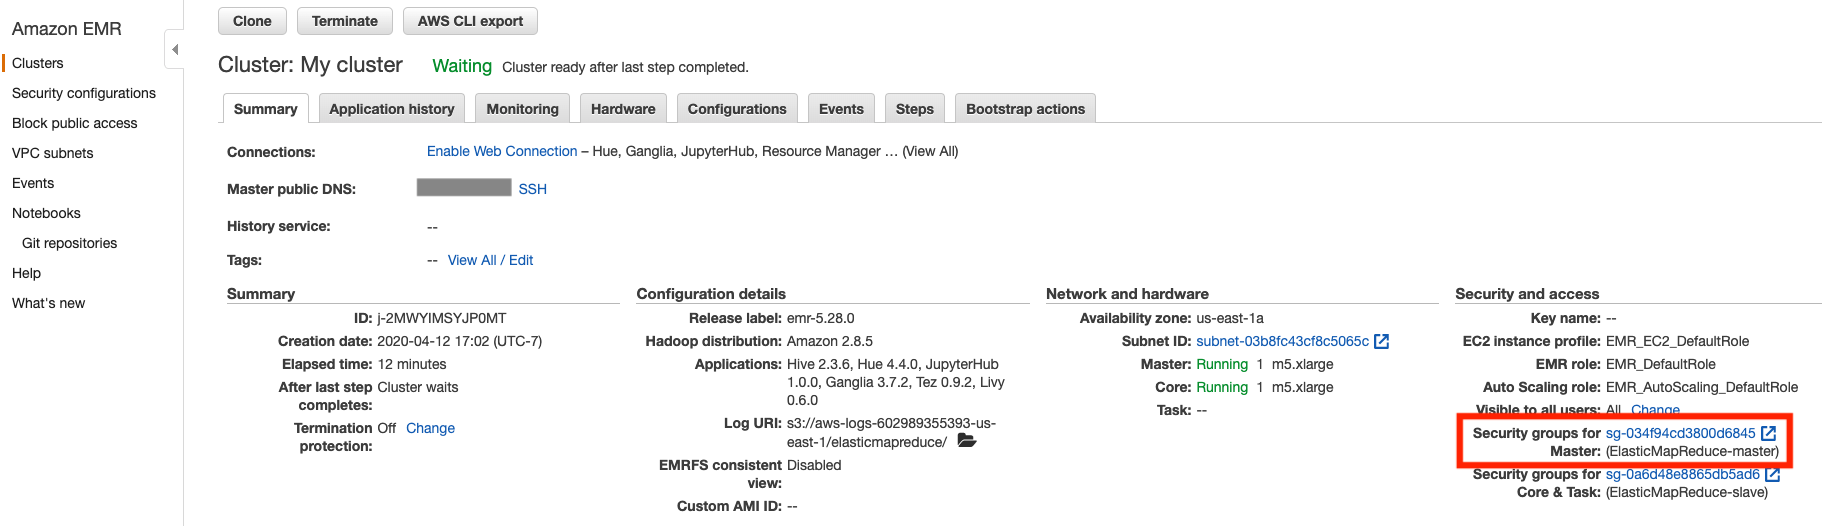Viewport: 1822px width, 526px height.
Task: Open the Bootstrap actions tab
Action: (x=1025, y=109)
